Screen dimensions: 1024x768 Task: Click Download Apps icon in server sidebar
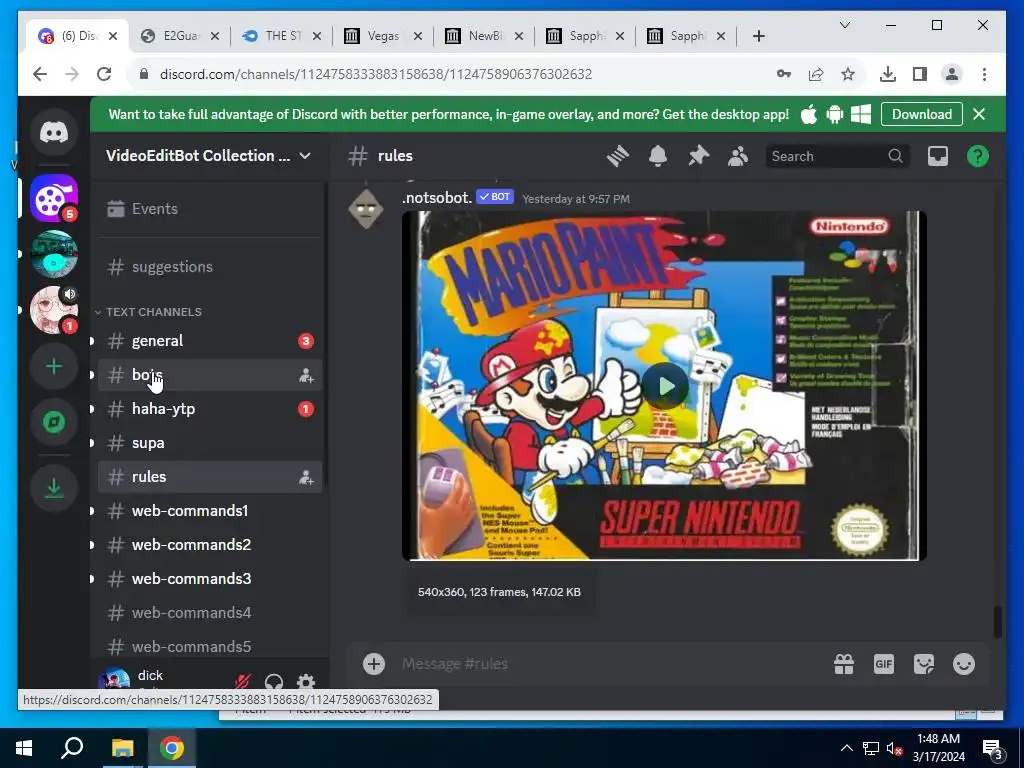tap(54, 488)
